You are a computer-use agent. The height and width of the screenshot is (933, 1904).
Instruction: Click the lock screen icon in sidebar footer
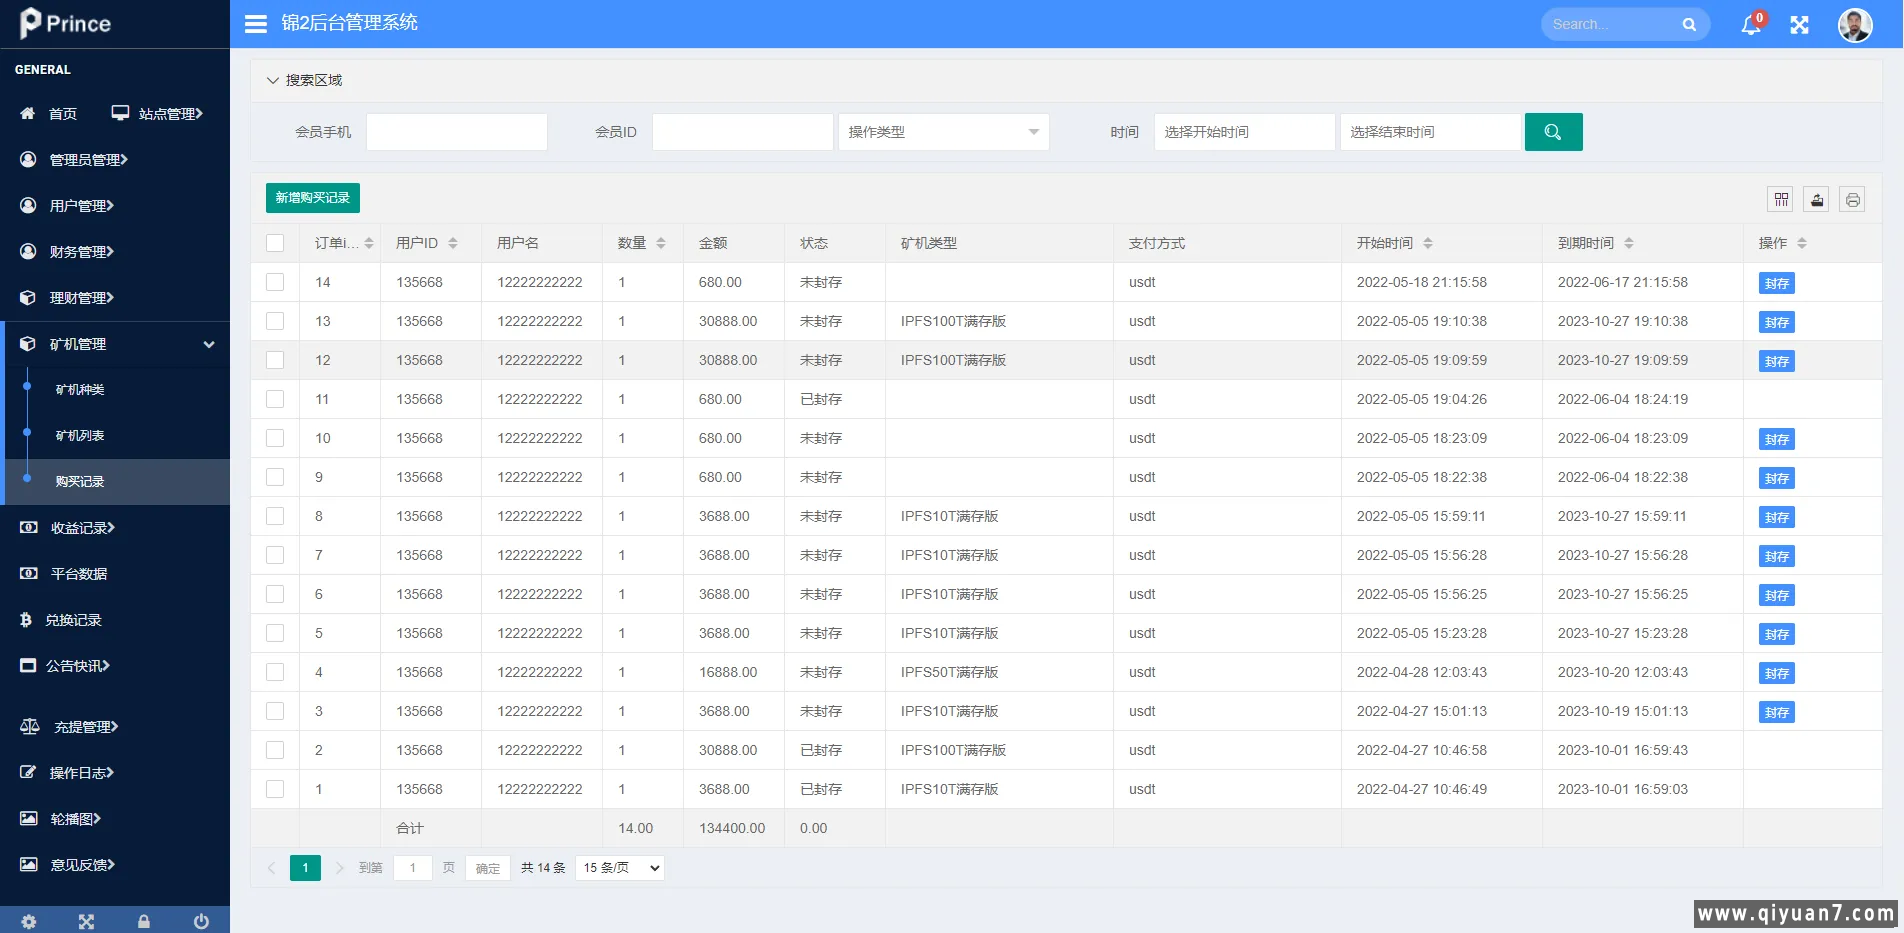coord(144,921)
